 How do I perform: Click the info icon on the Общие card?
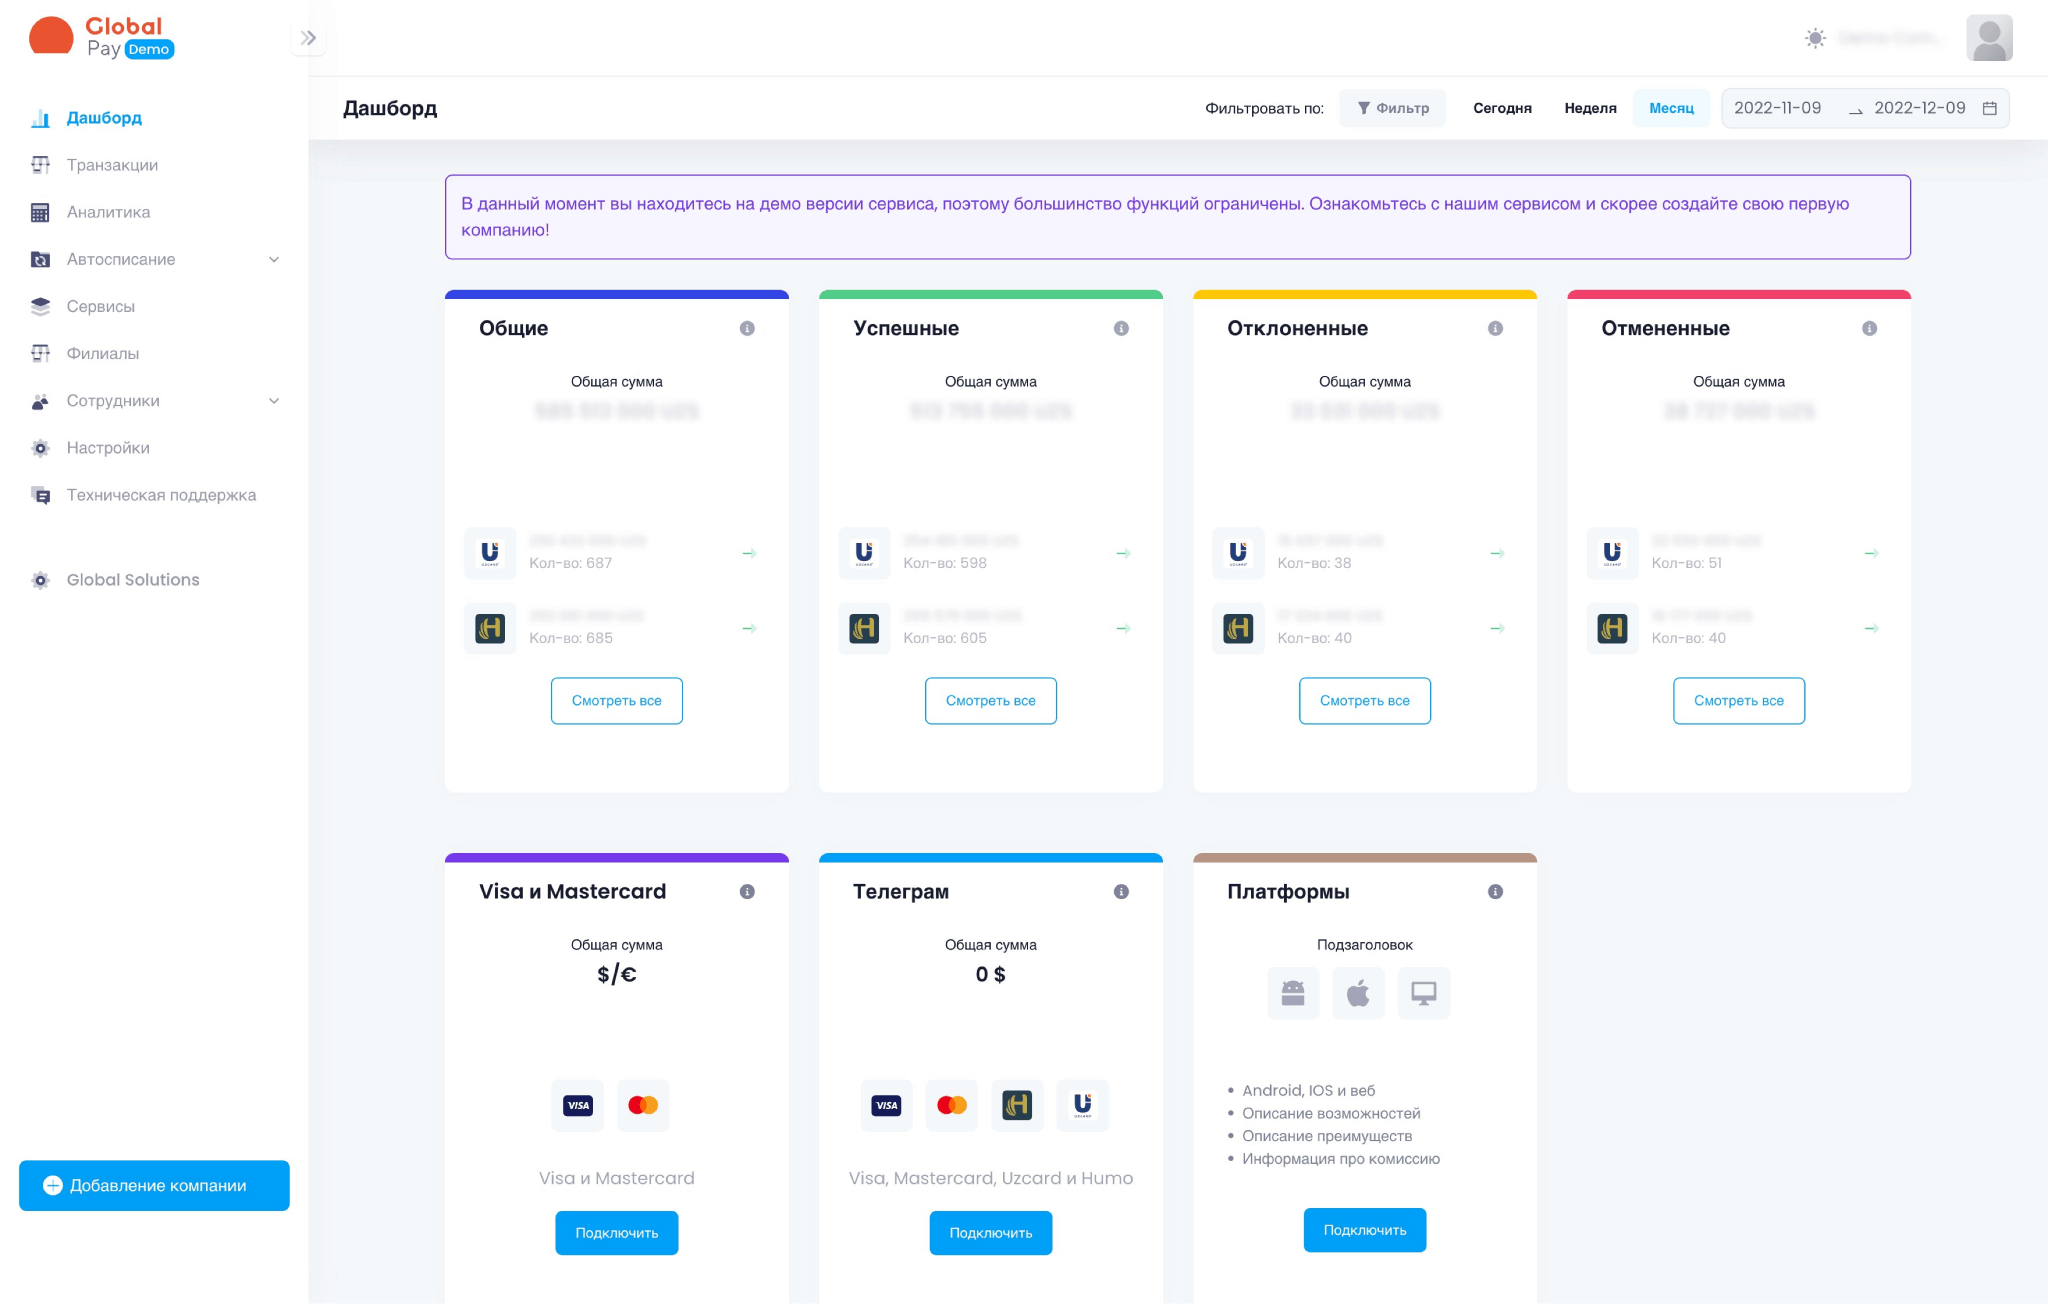click(x=747, y=328)
